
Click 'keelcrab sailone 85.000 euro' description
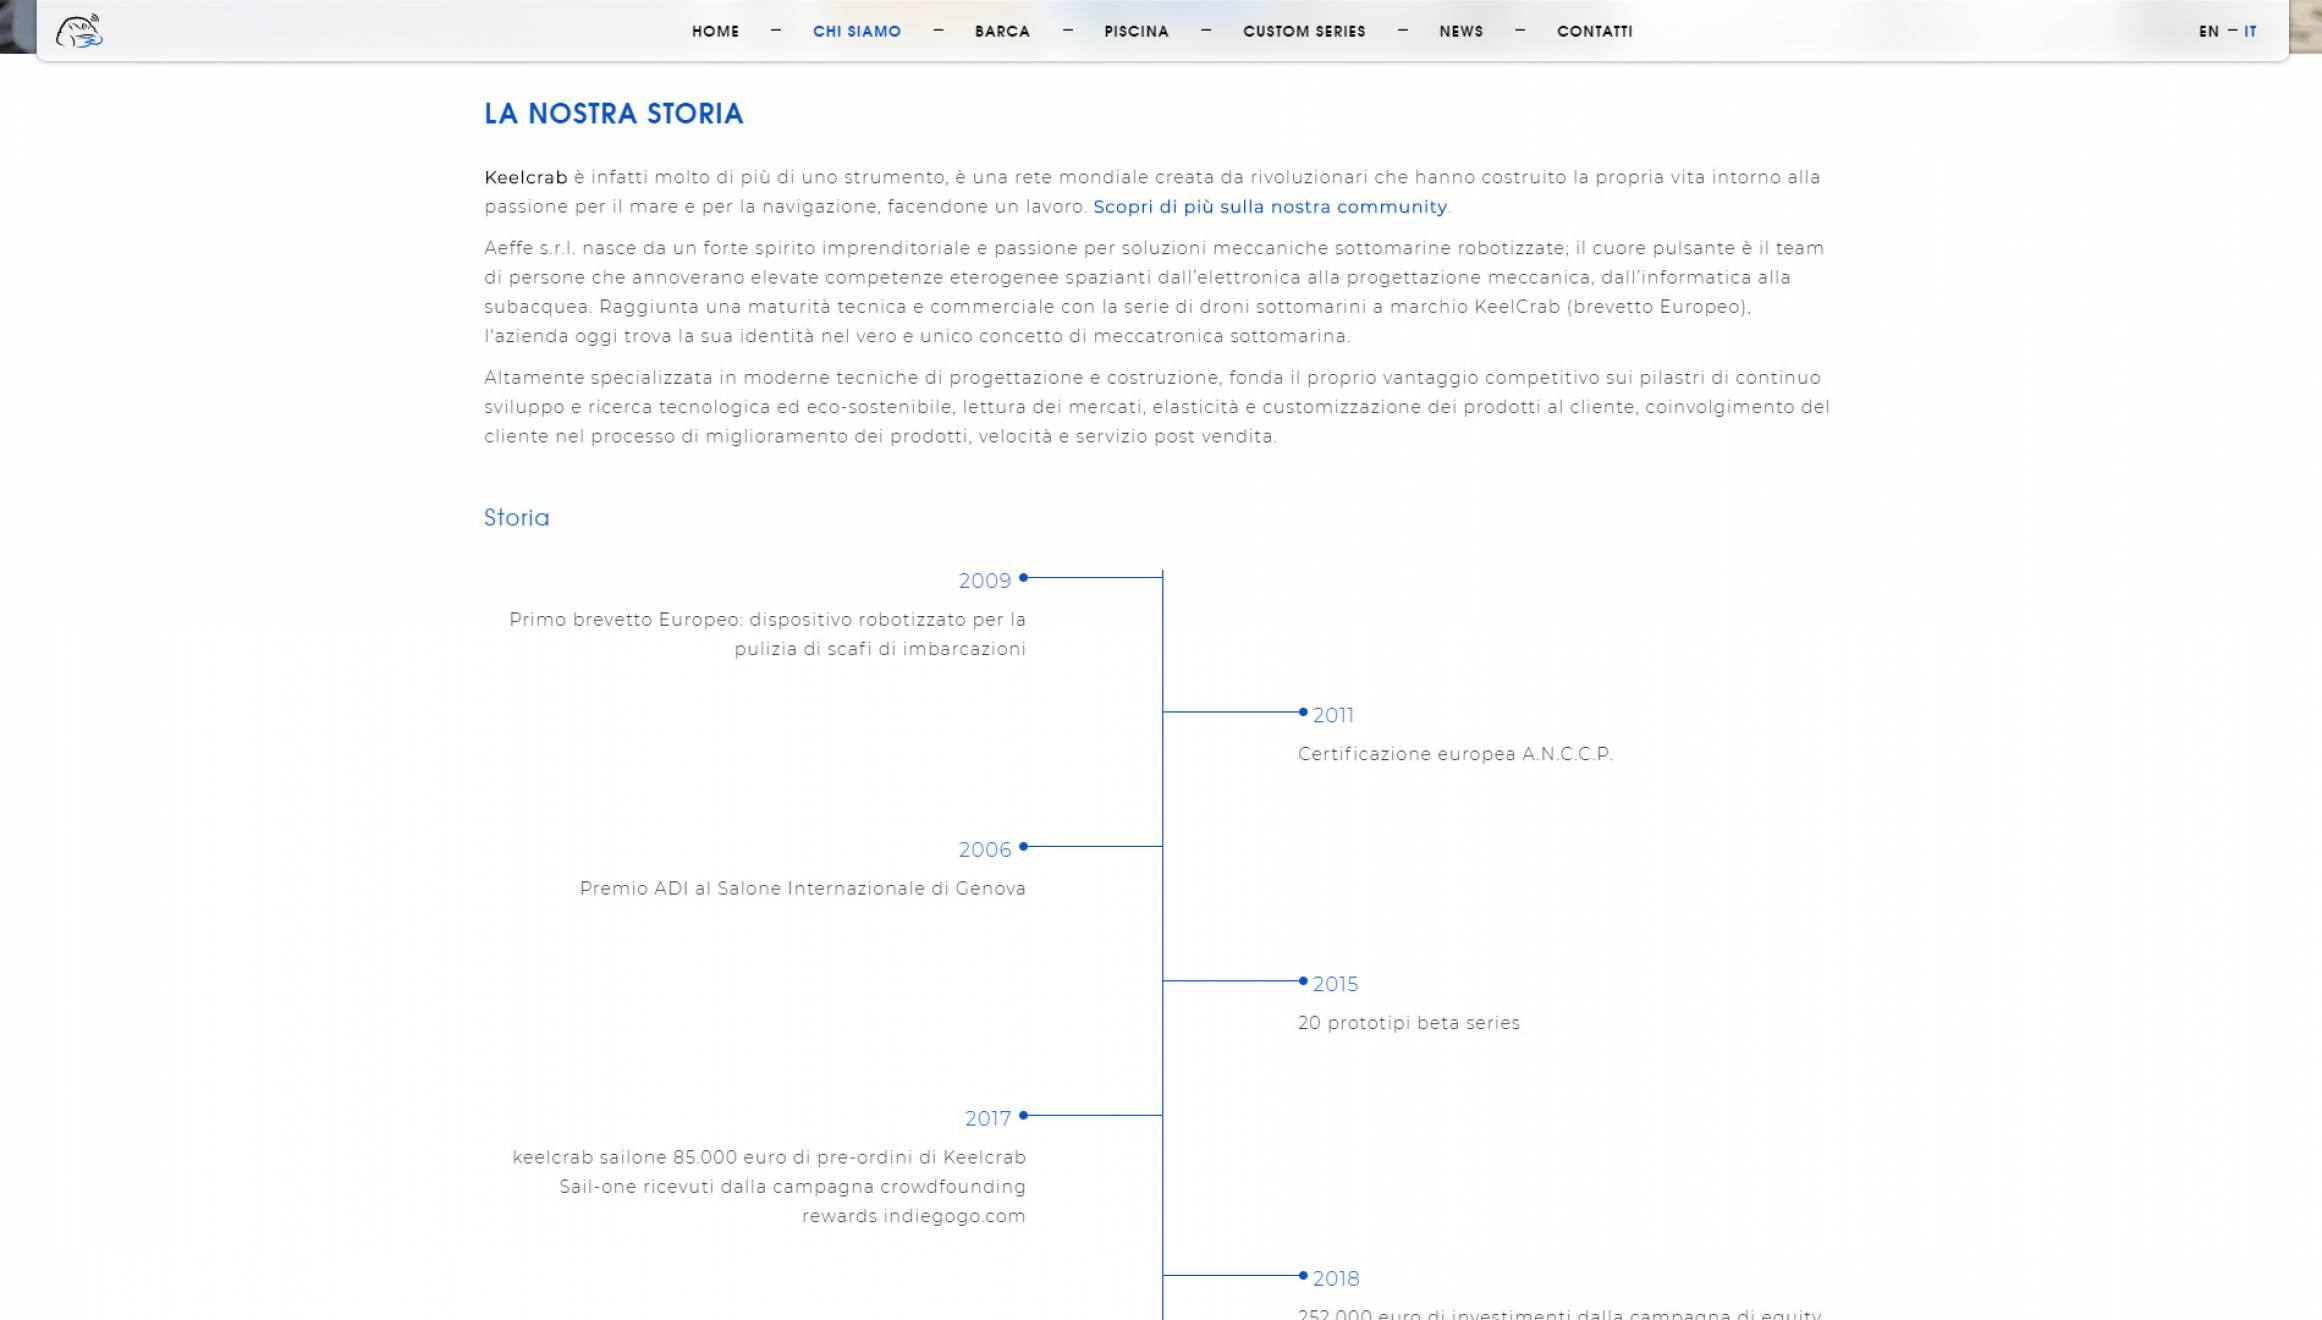click(x=769, y=1186)
